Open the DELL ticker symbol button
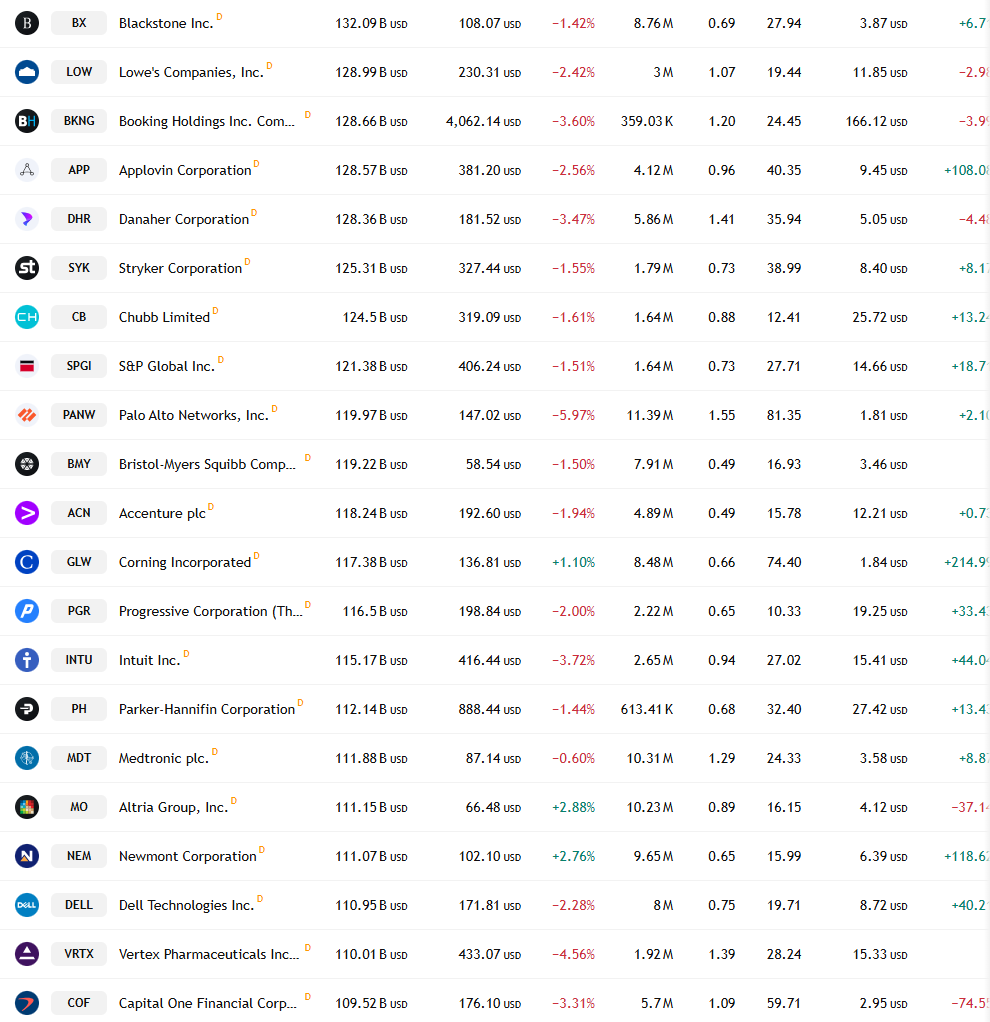 point(79,905)
